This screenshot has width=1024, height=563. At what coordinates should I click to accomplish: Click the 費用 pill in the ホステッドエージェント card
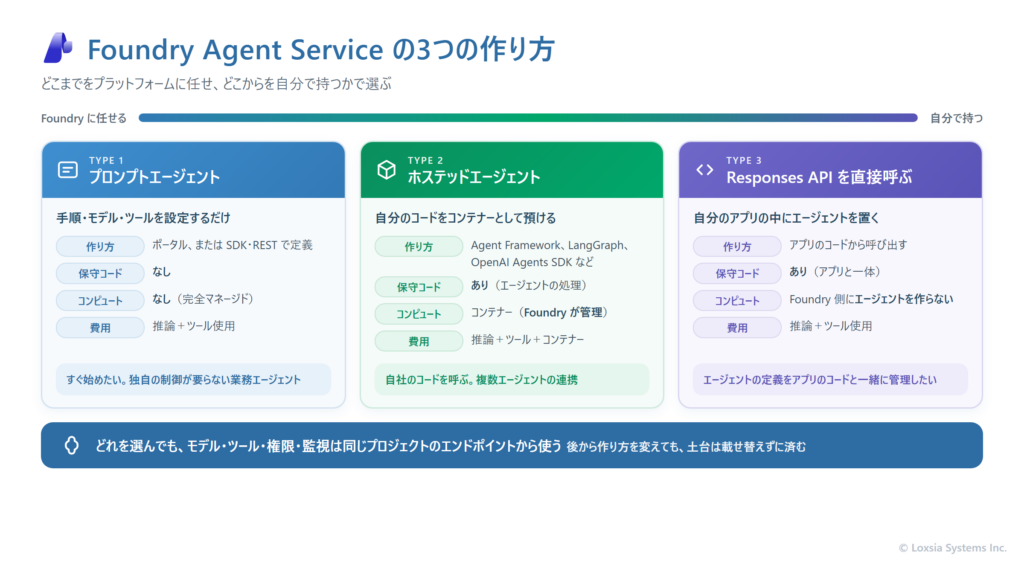pyautogui.click(x=419, y=341)
